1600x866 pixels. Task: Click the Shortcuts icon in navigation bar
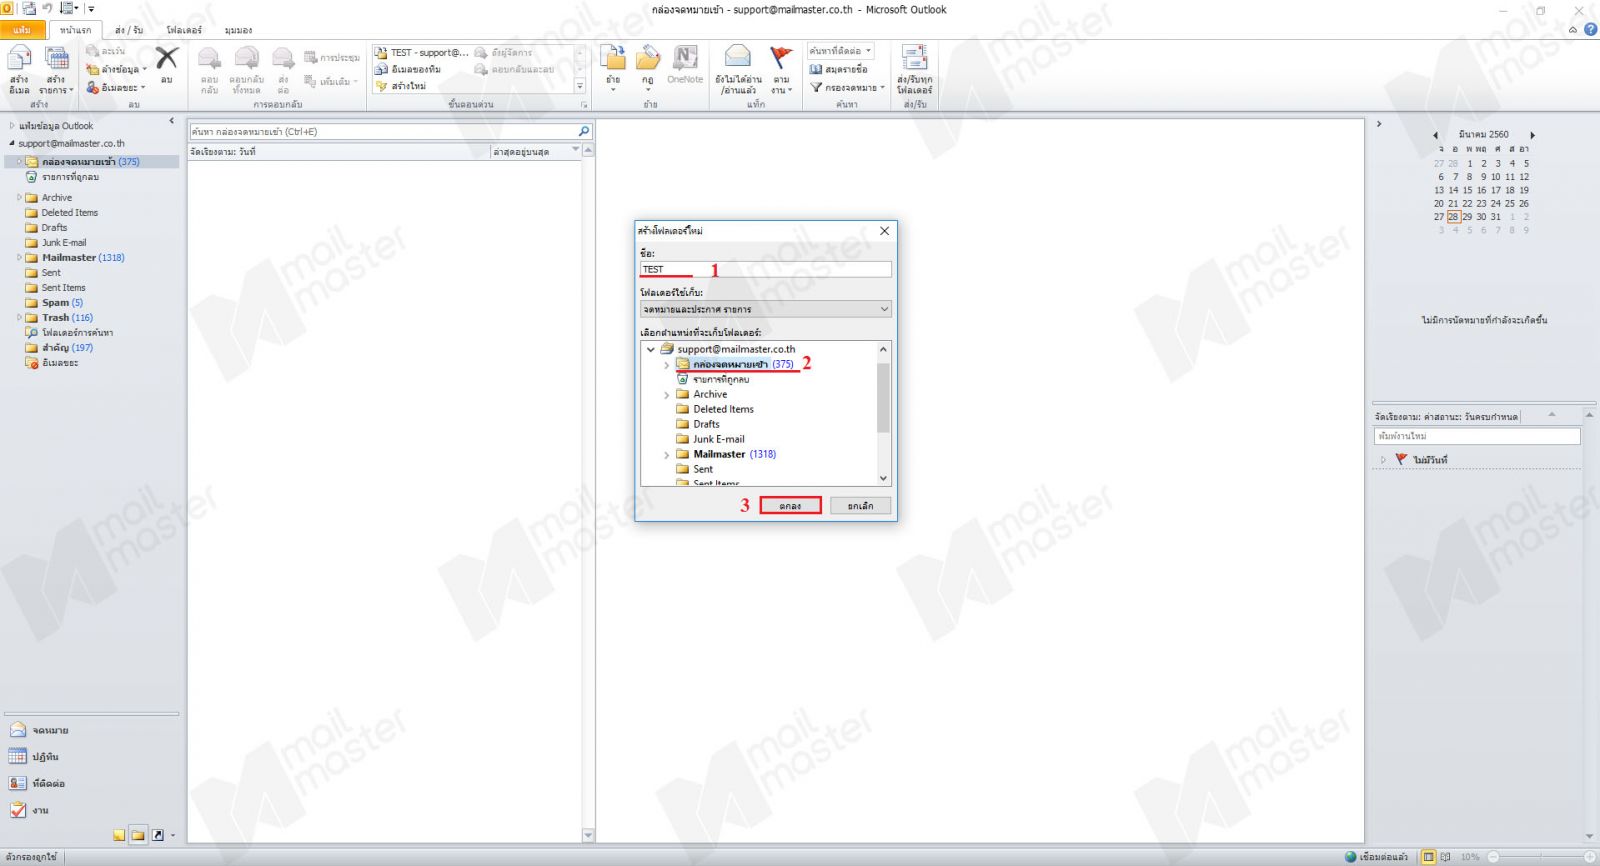coord(157,835)
